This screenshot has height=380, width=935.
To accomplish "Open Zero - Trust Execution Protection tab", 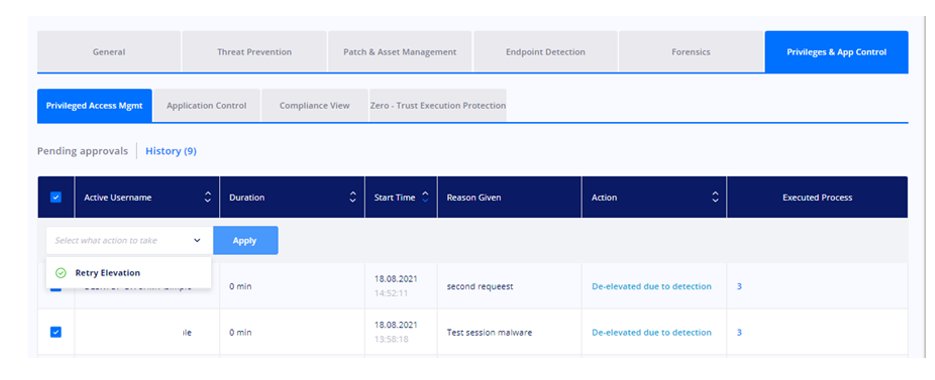I will [438, 106].
